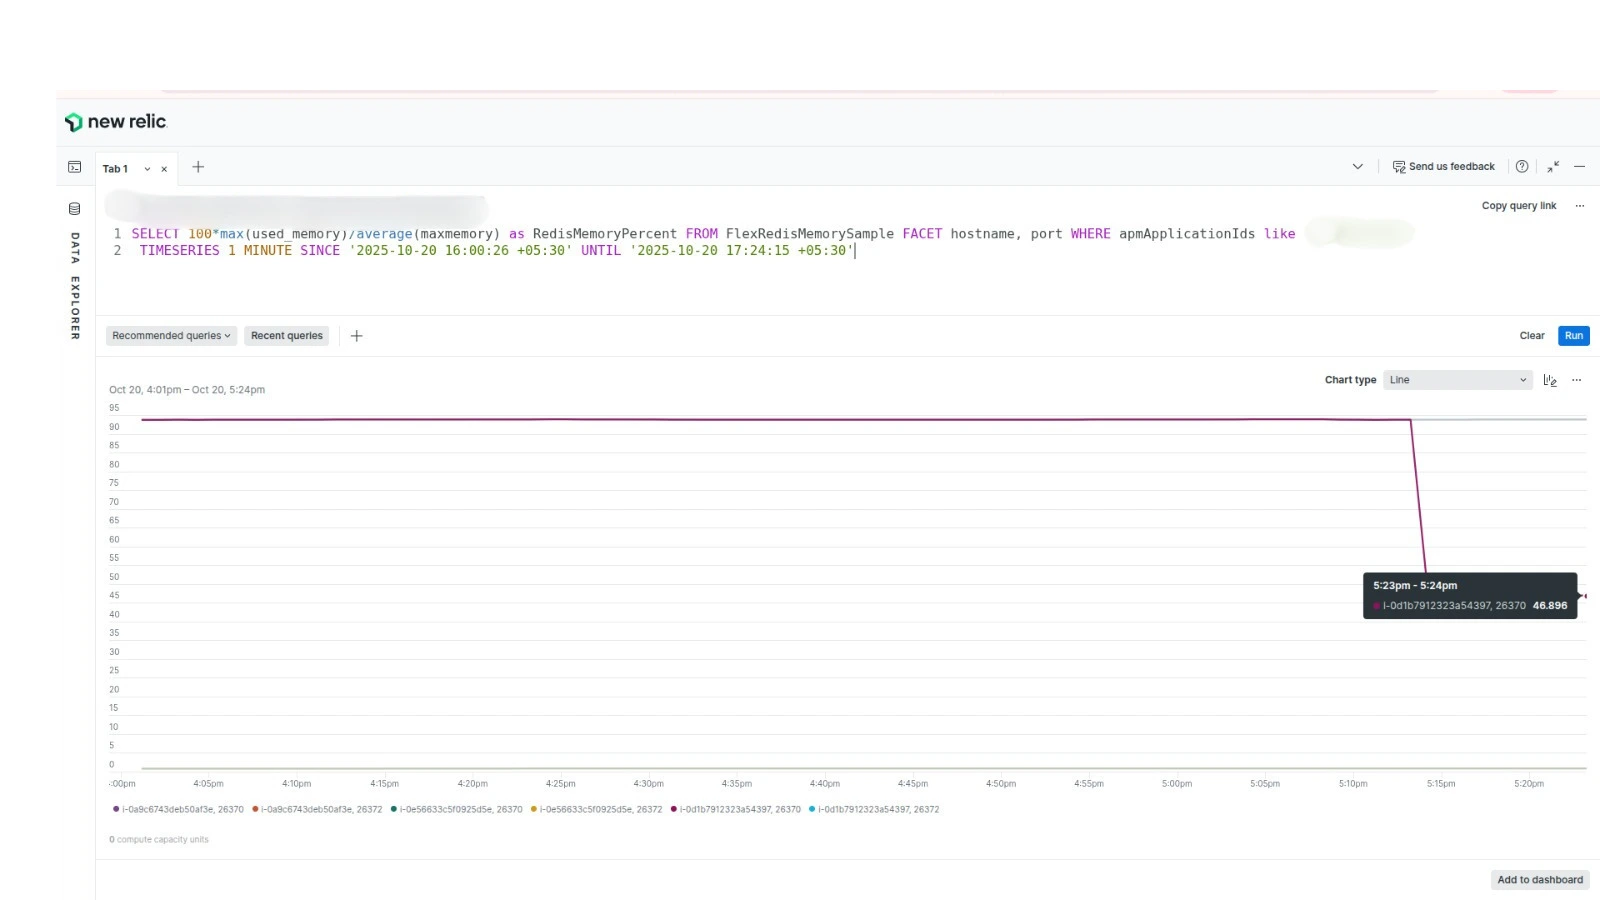Click the SELECT keyword in the query
The image size is (1600, 900).
point(155,234)
